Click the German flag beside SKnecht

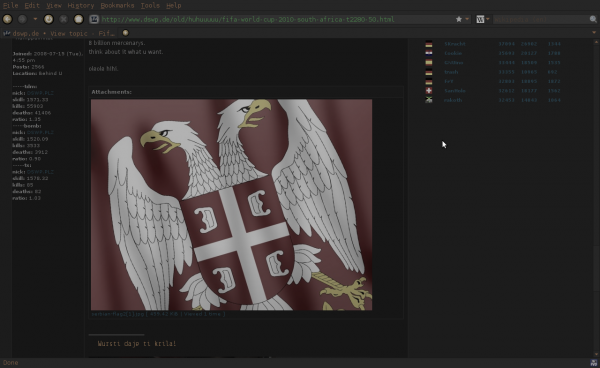pos(429,44)
